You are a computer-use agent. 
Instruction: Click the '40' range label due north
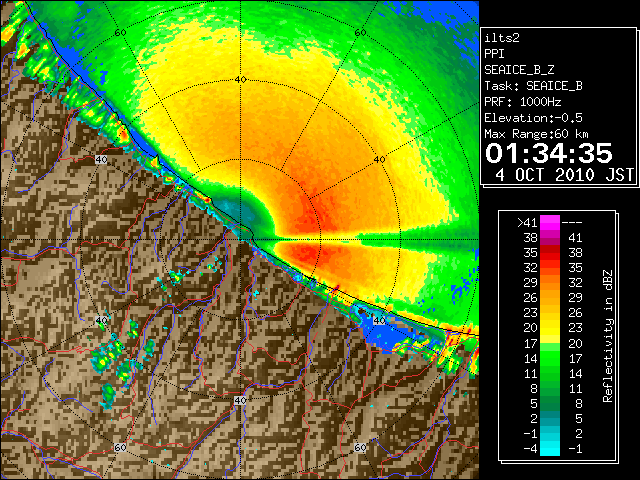tap(240, 80)
